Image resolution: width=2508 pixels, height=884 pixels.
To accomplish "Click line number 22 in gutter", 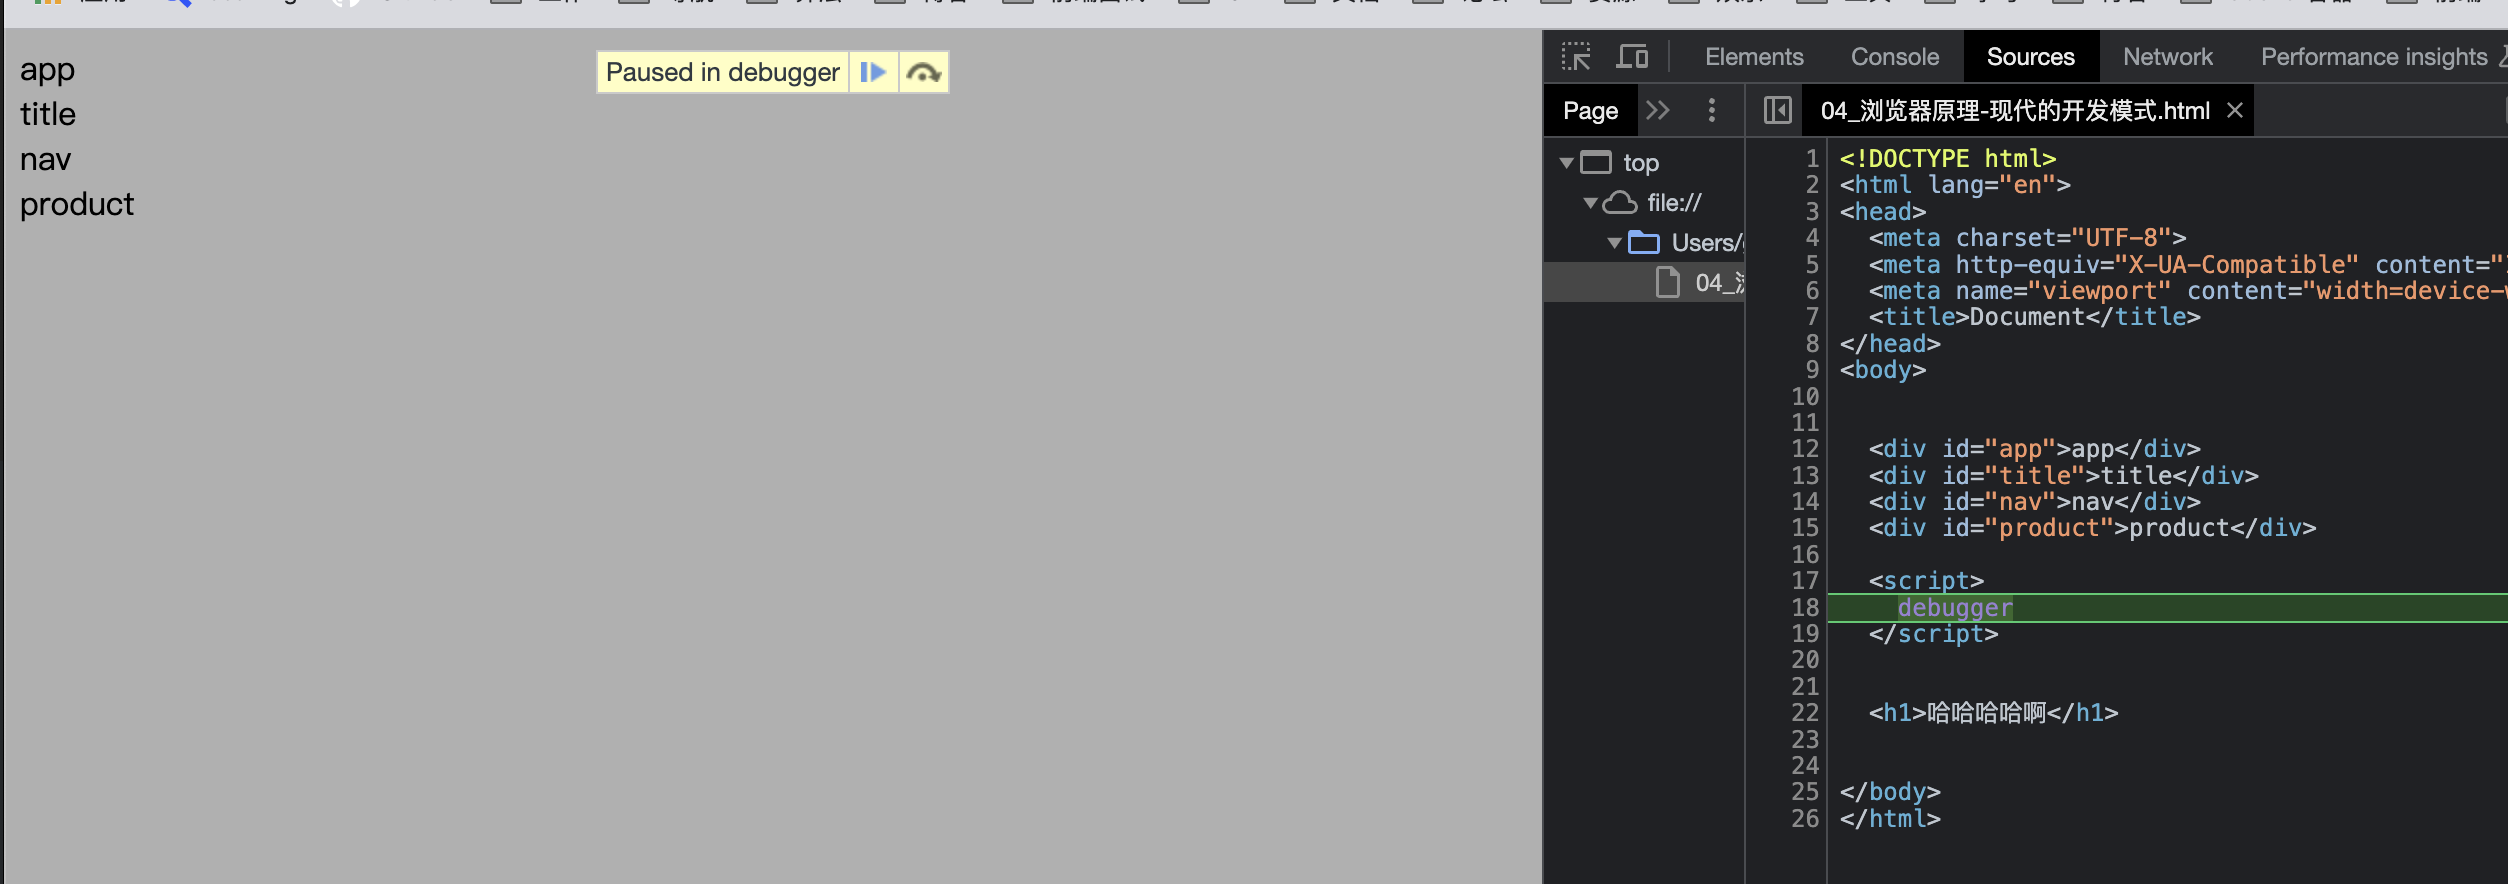I will pyautogui.click(x=1805, y=713).
